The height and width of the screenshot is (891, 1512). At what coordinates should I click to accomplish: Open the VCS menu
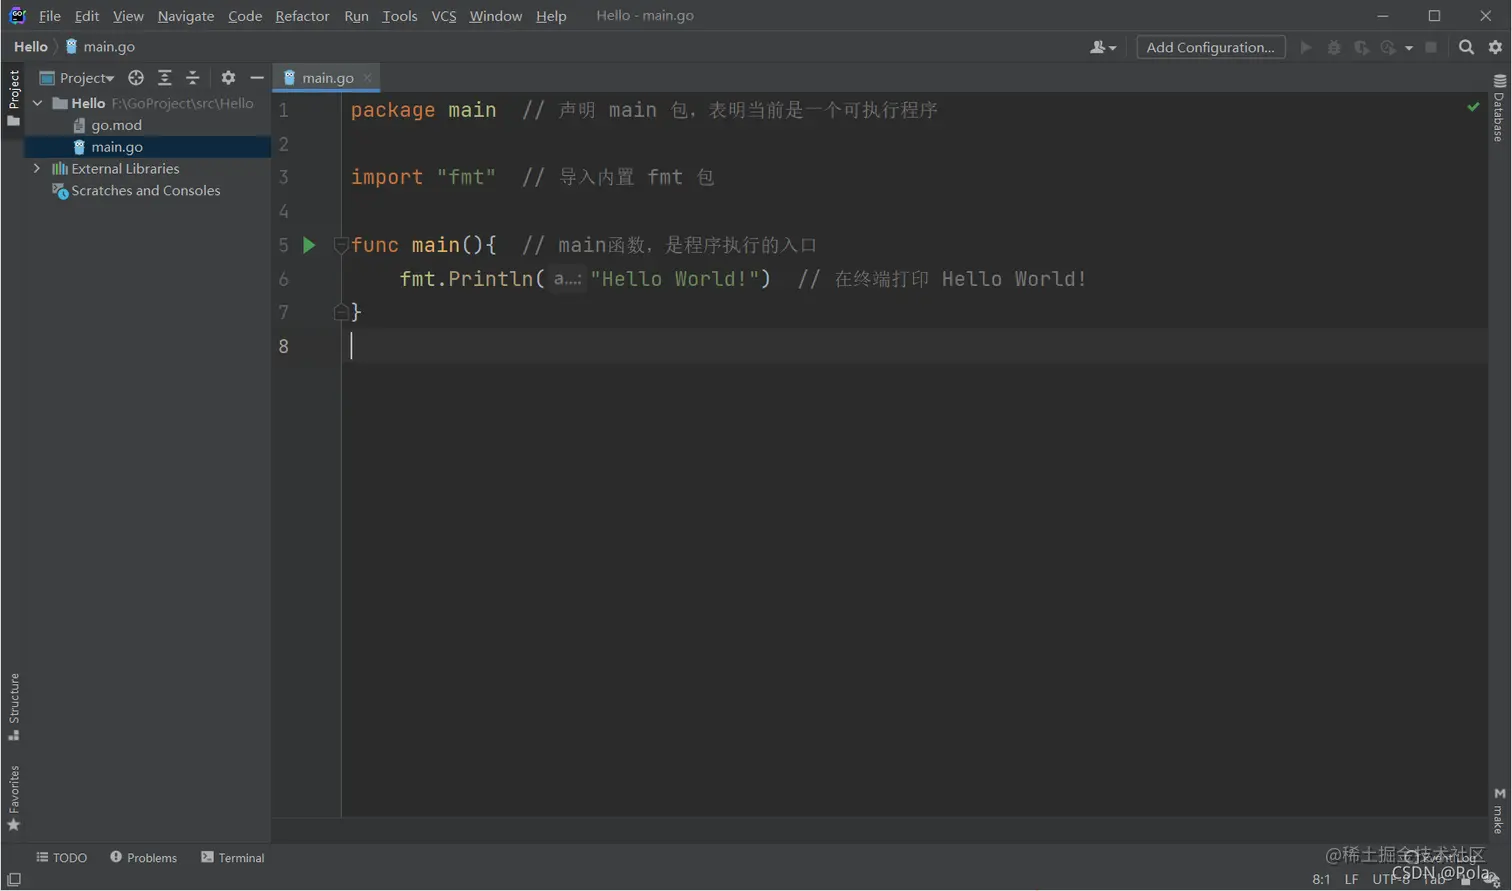444,16
